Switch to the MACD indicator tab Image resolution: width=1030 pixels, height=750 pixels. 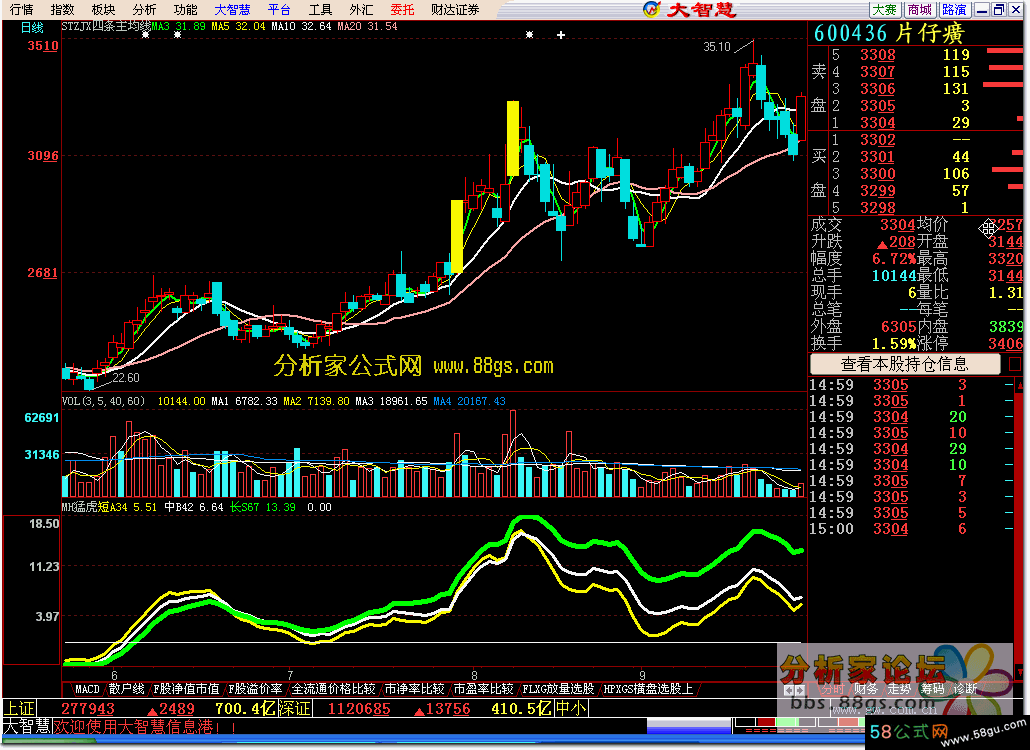(87, 689)
